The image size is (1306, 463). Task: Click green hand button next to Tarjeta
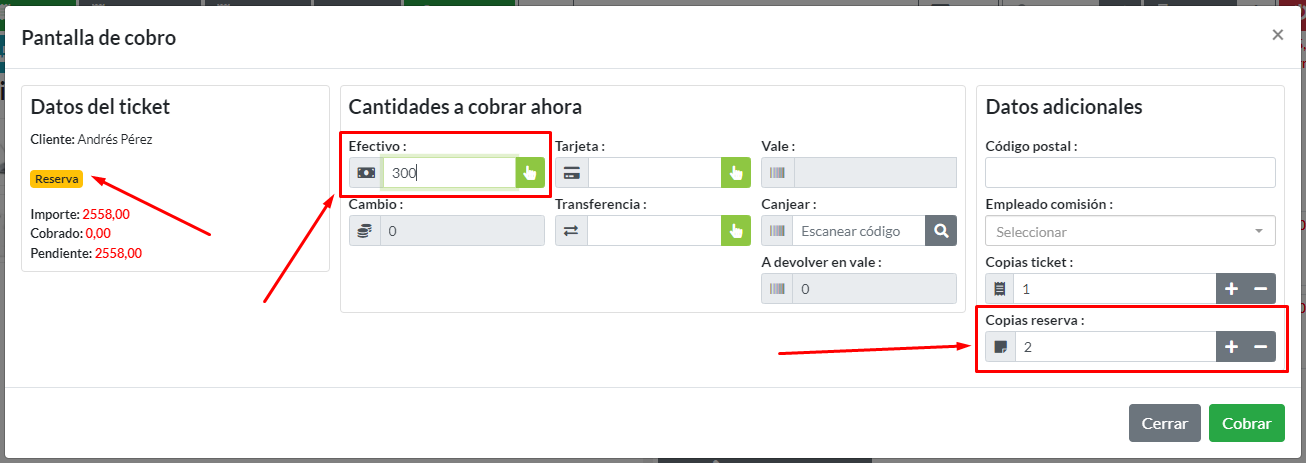coord(735,173)
